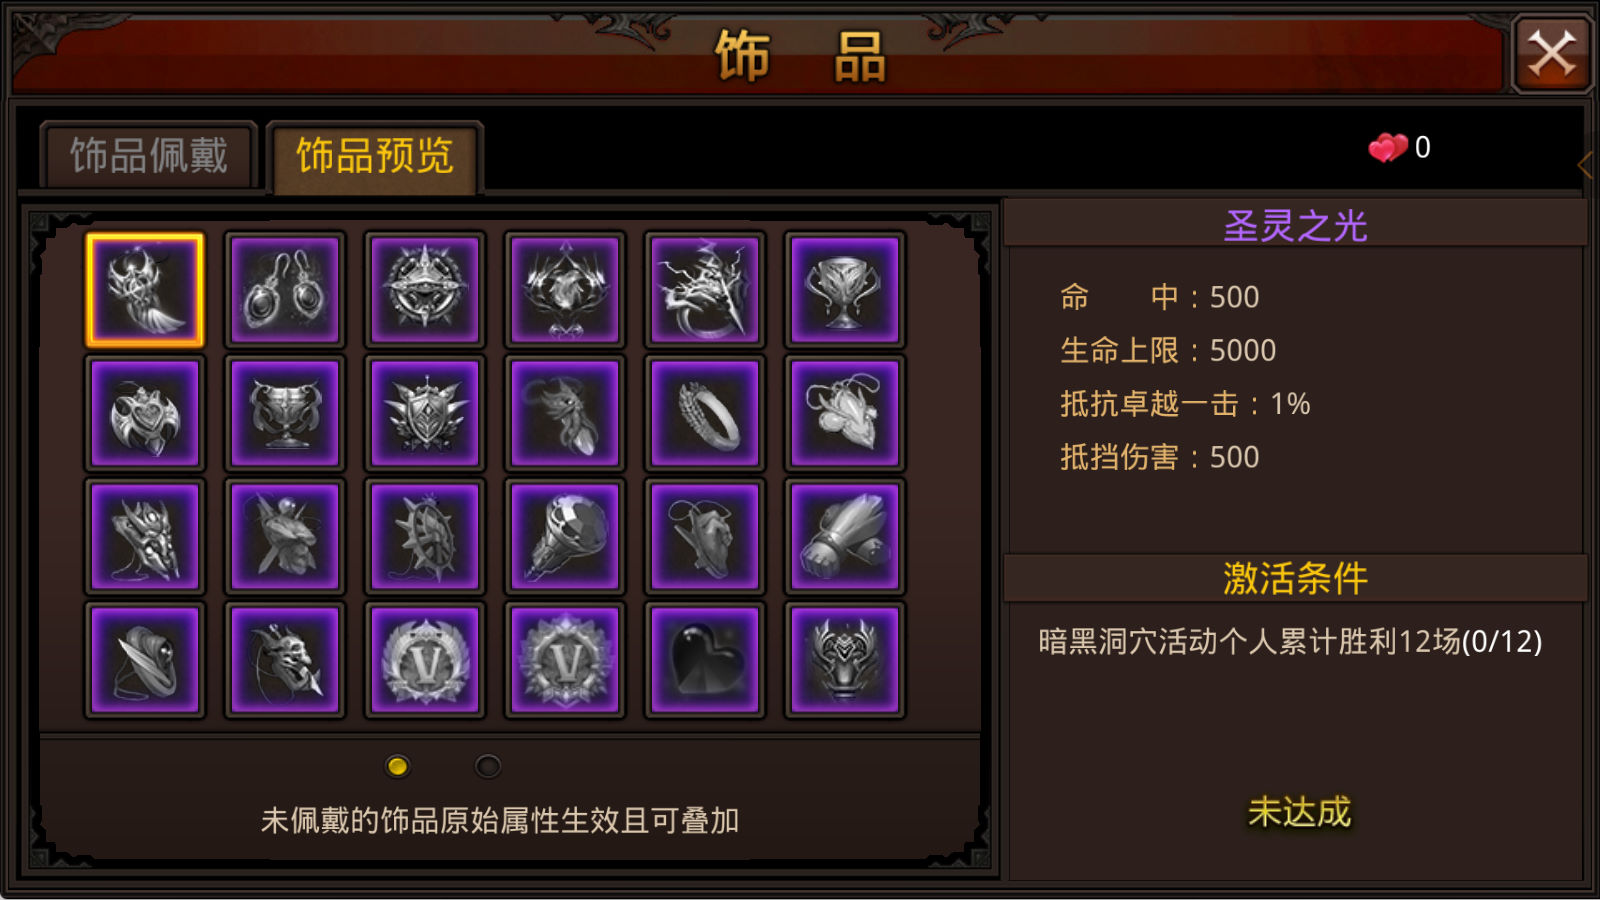Open the 饰品预览 tab

tap(375, 157)
